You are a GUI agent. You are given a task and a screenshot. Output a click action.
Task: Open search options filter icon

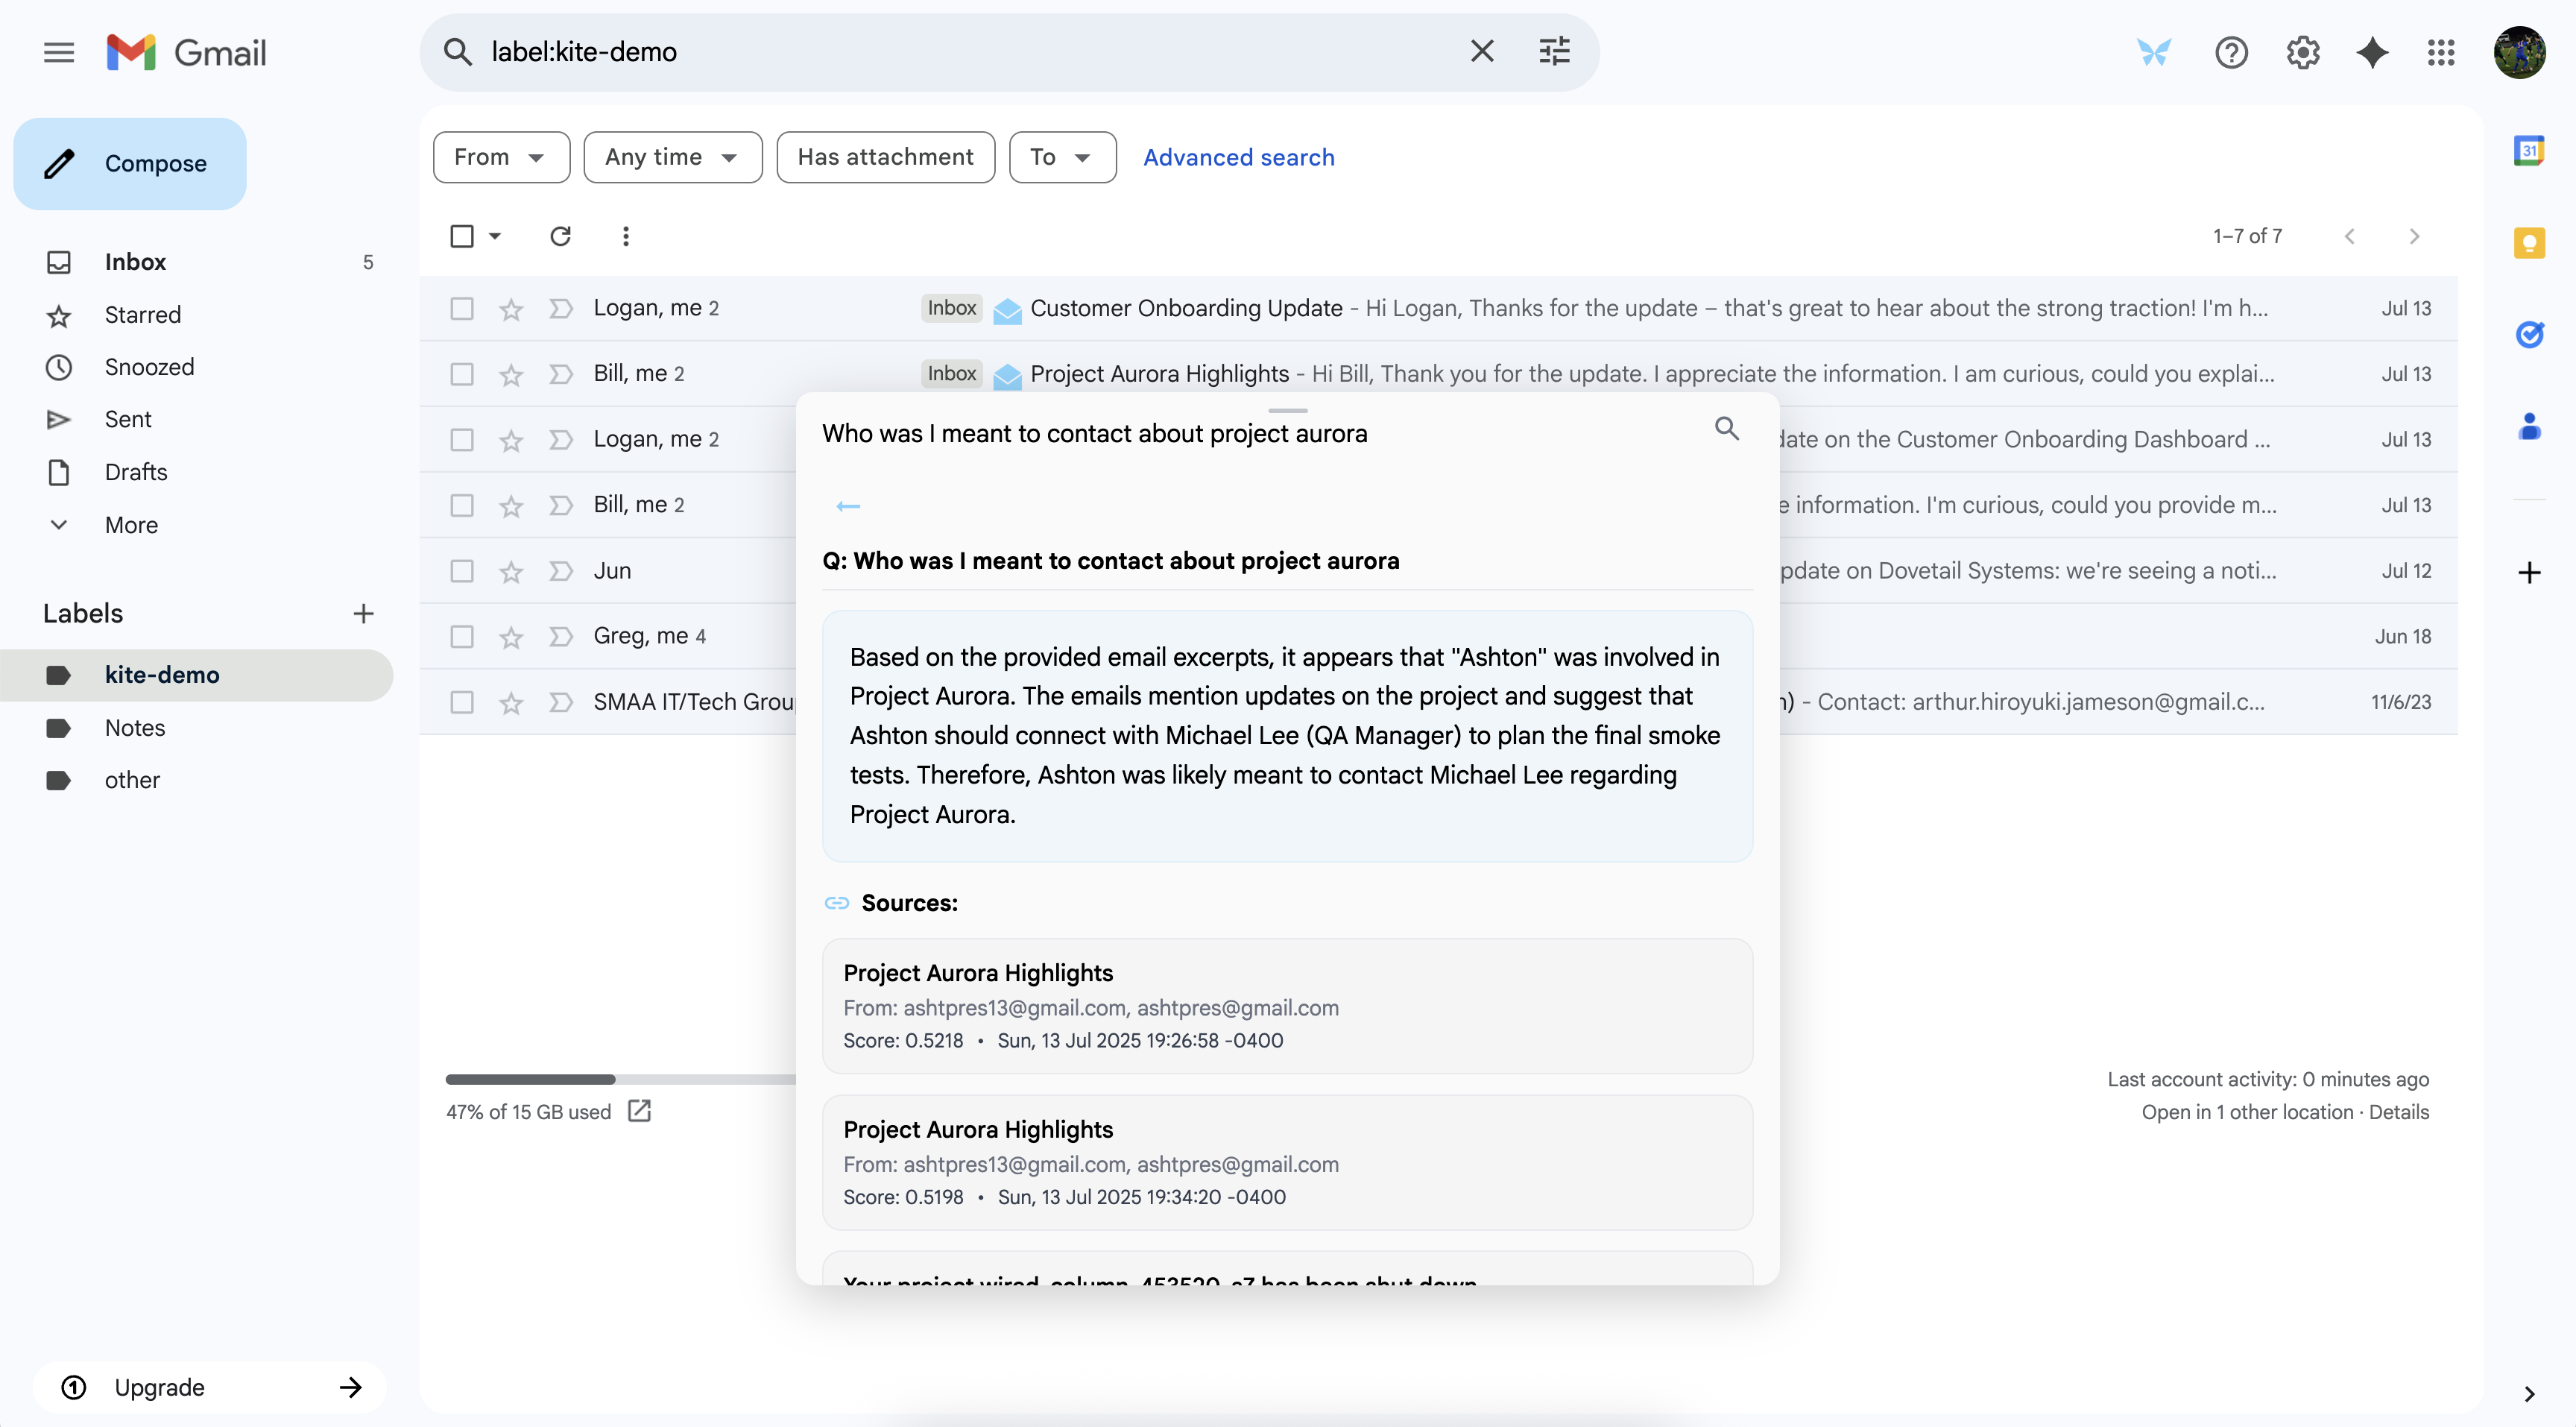(x=1554, y=51)
